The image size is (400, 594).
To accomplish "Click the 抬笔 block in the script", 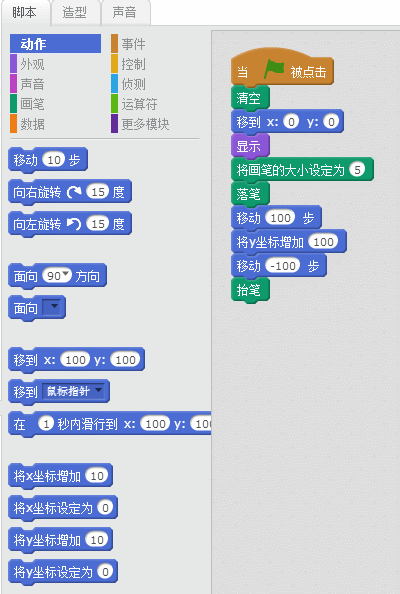I will 250,289.
